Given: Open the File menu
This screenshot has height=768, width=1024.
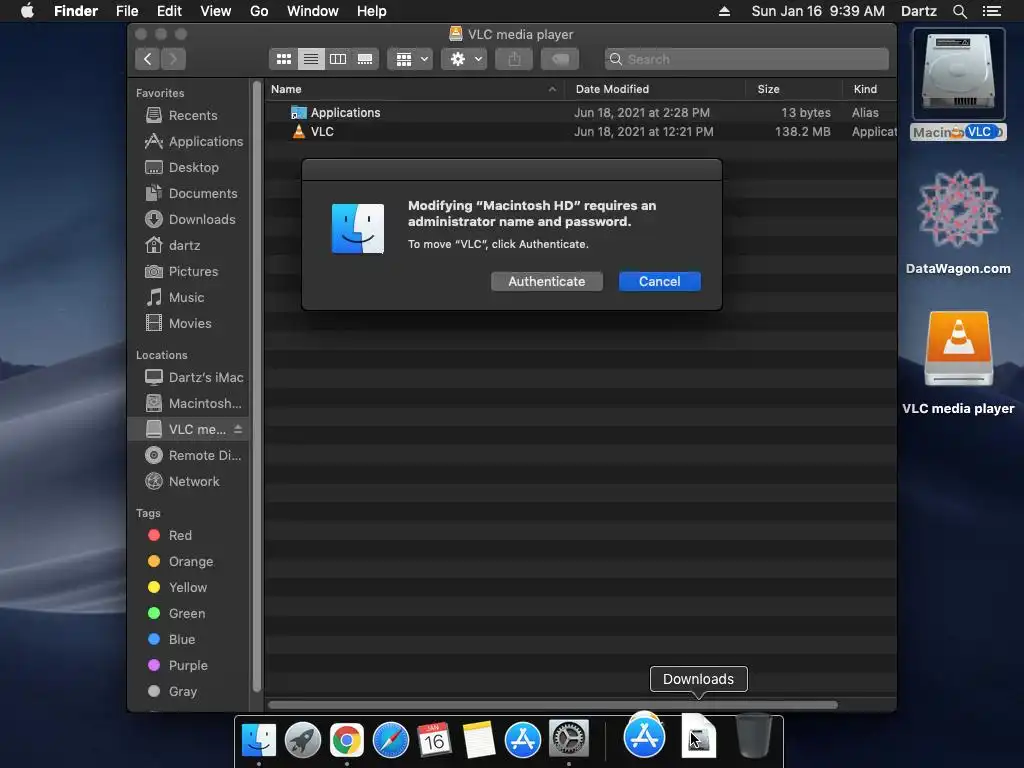Looking at the screenshot, I should pyautogui.click(x=127, y=11).
